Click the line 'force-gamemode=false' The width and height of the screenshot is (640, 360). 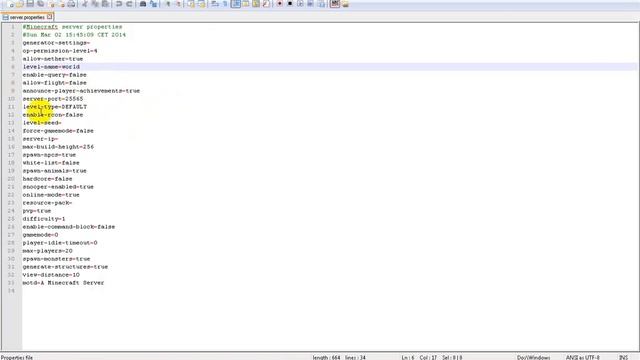58,131
